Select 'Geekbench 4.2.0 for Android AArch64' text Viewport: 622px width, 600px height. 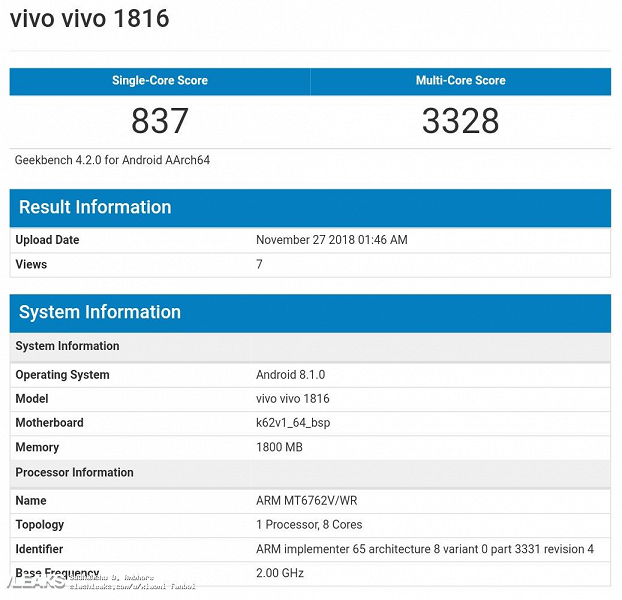coord(112,160)
